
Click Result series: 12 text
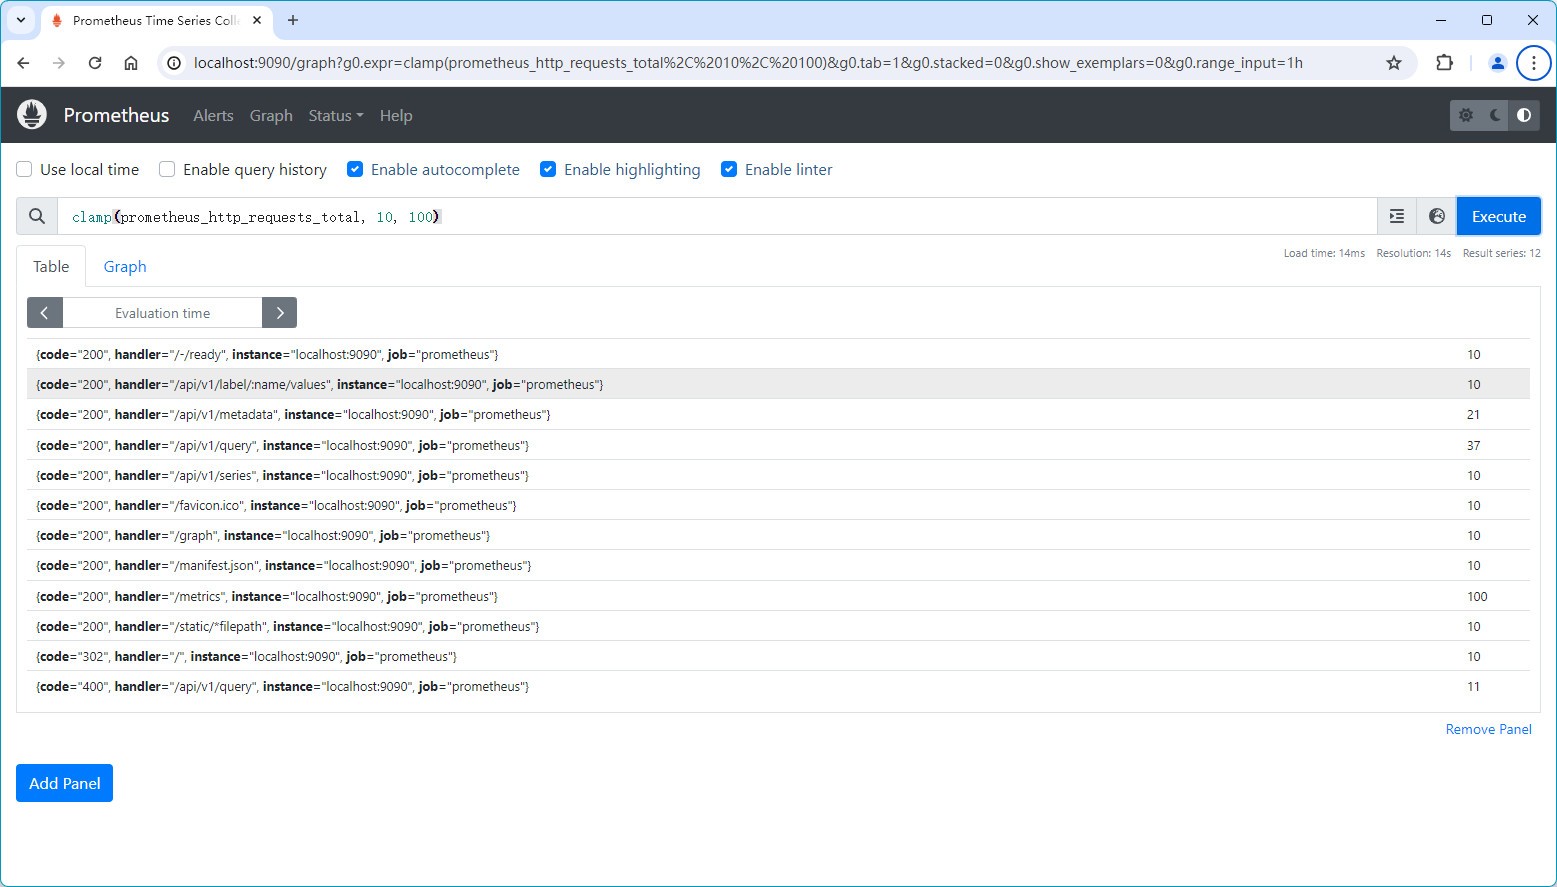[1501, 253]
